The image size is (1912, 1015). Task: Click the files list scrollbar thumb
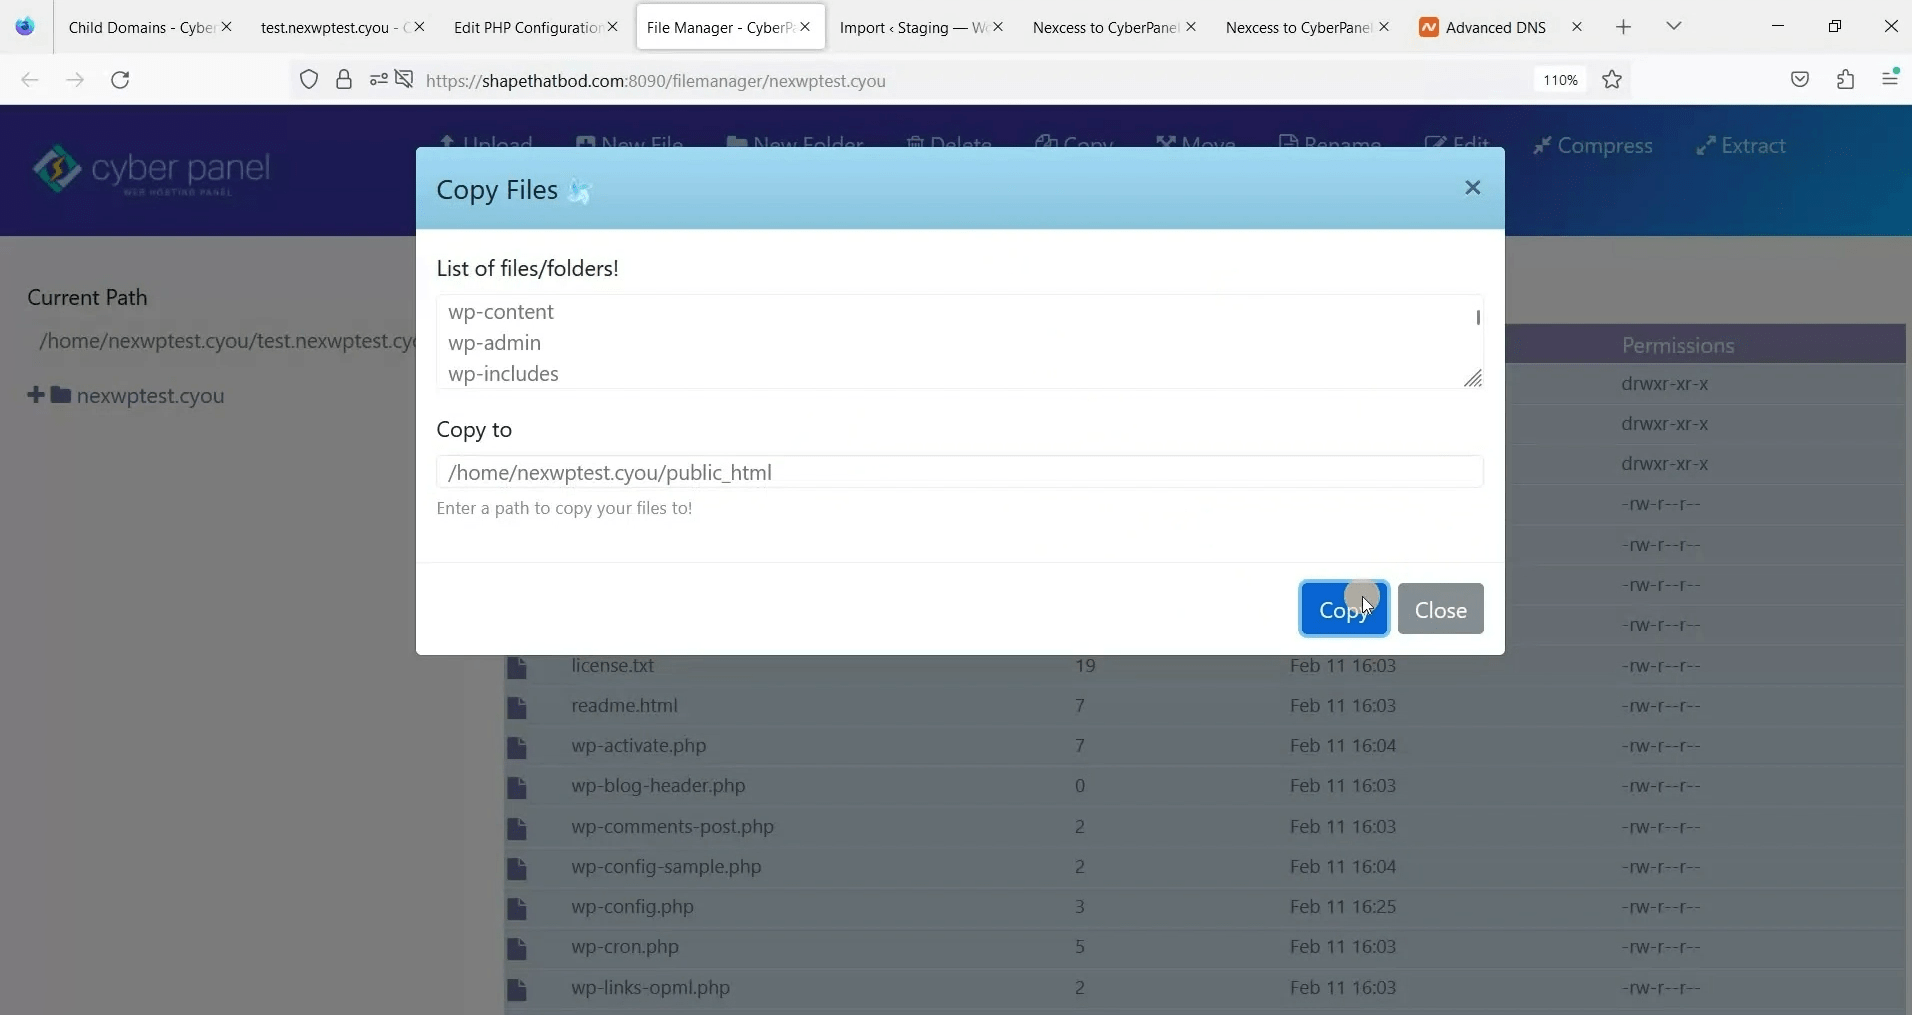pos(1478,317)
